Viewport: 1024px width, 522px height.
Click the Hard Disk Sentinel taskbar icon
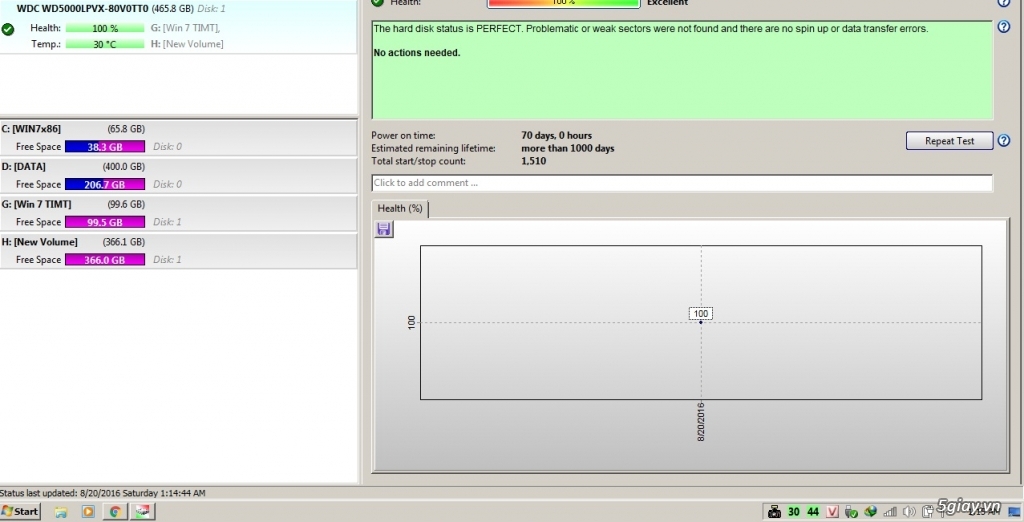tap(143, 511)
